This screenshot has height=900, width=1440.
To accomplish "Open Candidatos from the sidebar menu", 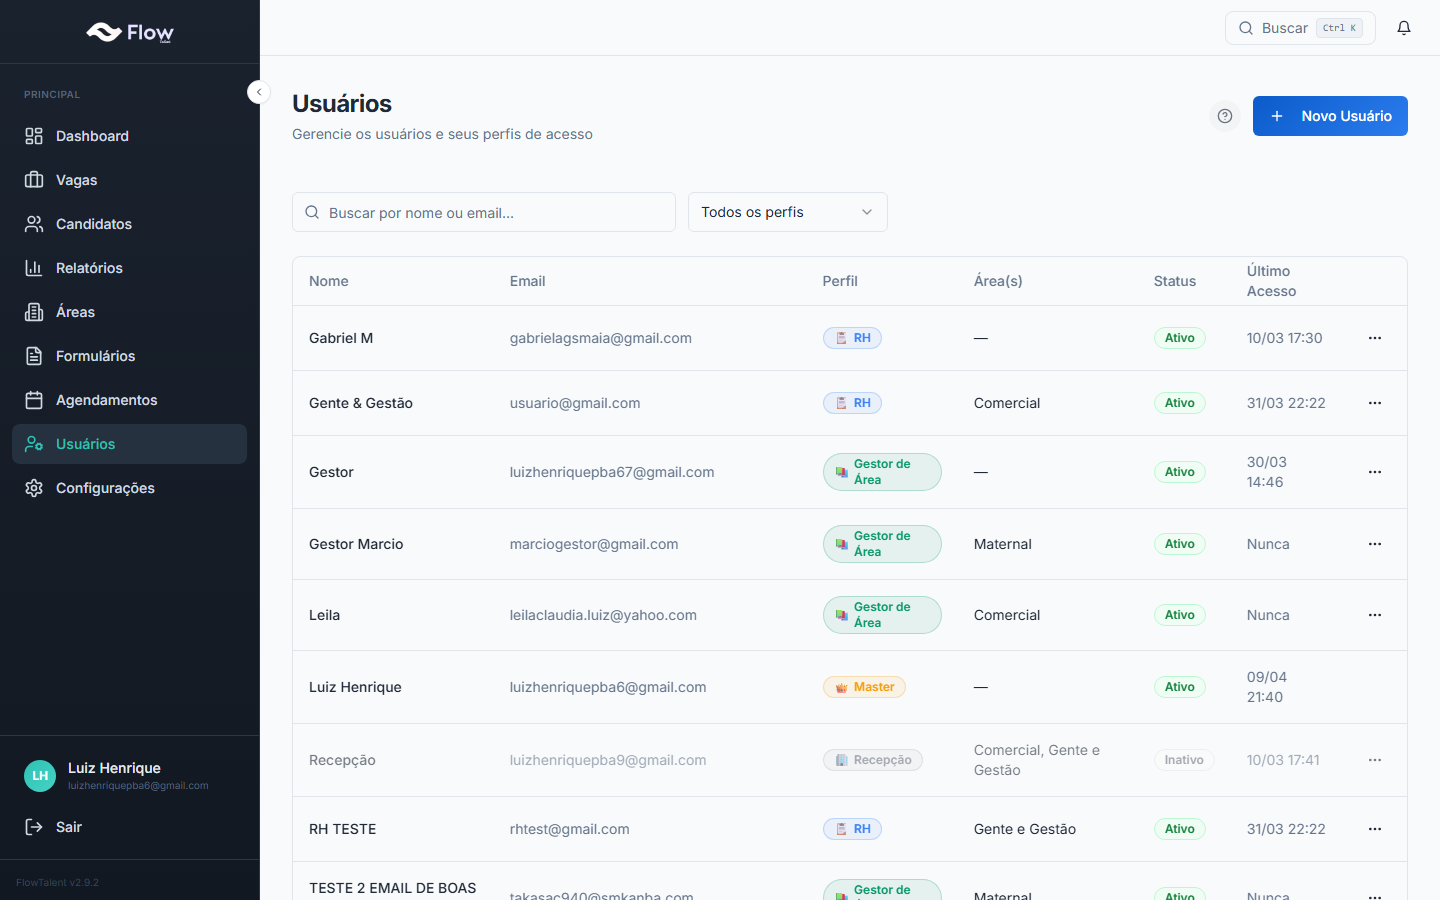I will pos(94,224).
